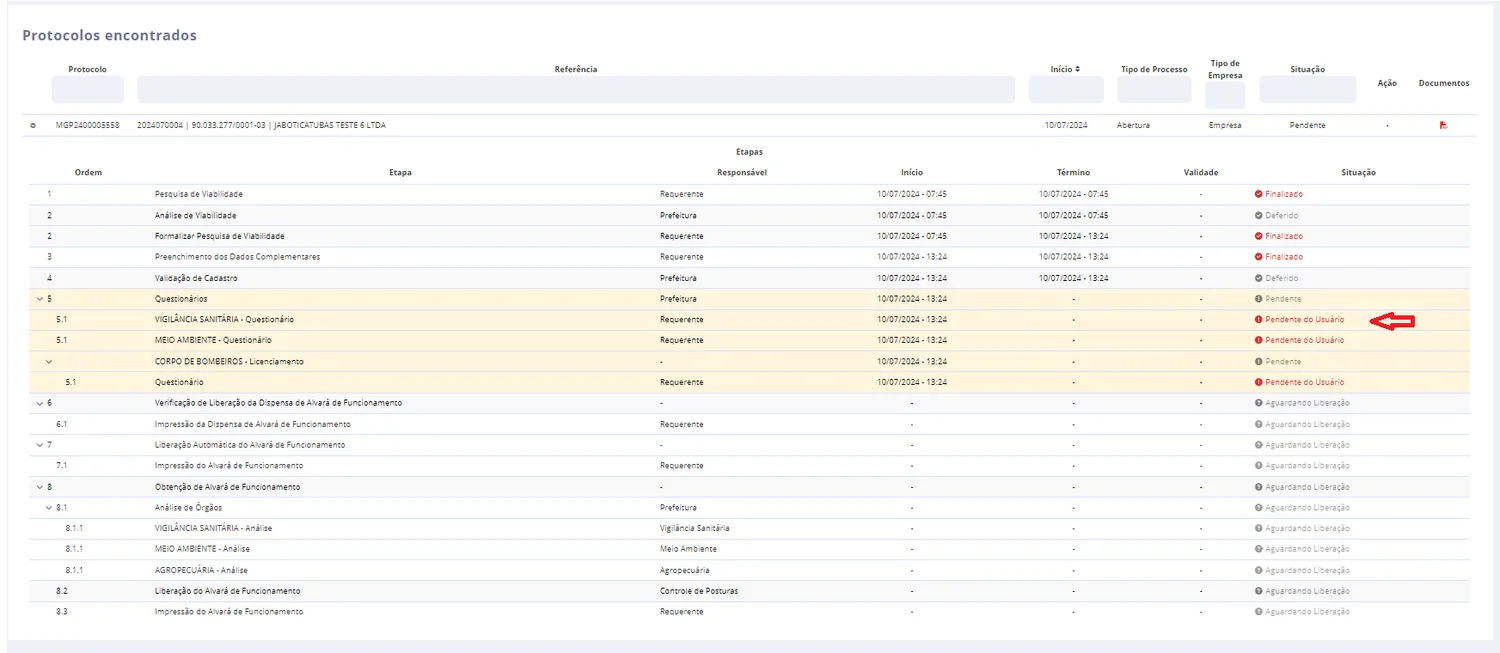1500x653 pixels.
Task: Open Pendente do Usuário for Corpo de Bombeiros Questionário 5.1
Action: click(x=1304, y=382)
